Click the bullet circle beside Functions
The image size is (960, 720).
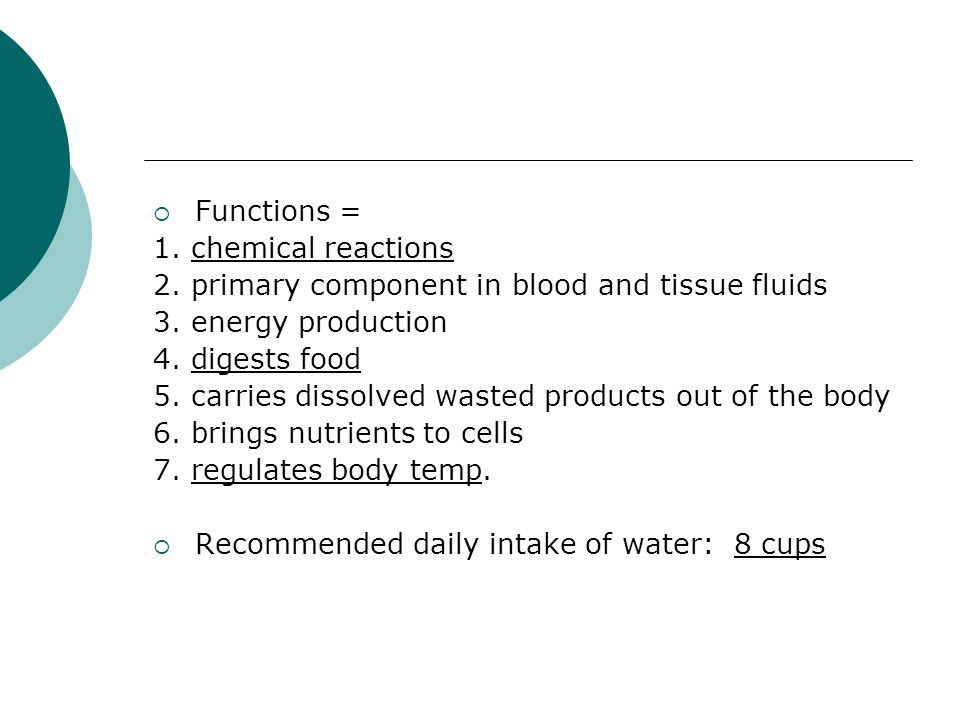162,214
